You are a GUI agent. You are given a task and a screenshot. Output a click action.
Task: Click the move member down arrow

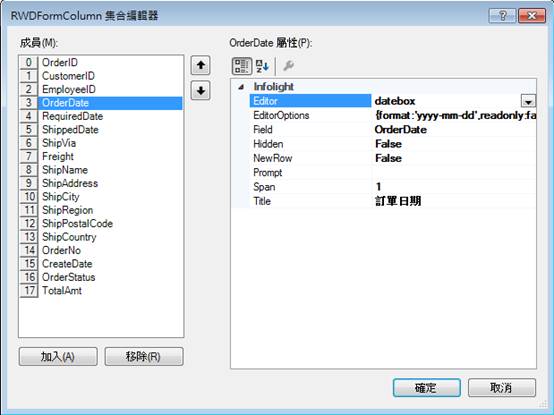pos(201,91)
